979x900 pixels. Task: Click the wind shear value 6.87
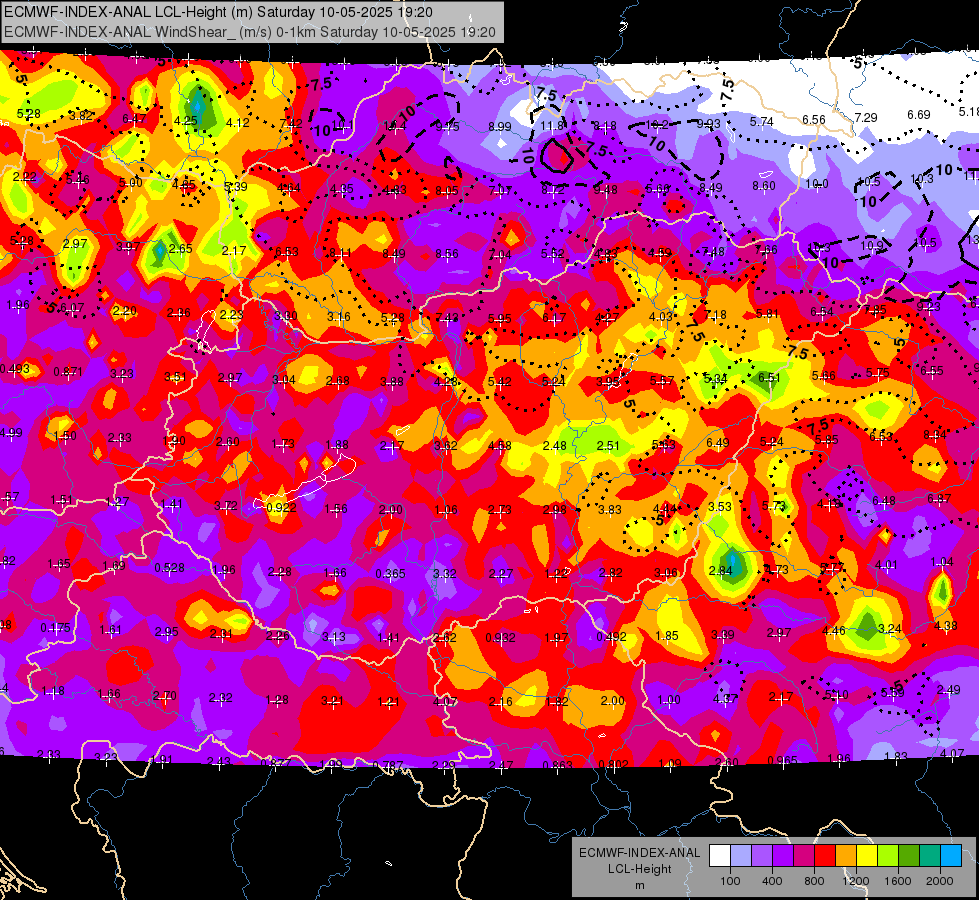coord(938,498)
